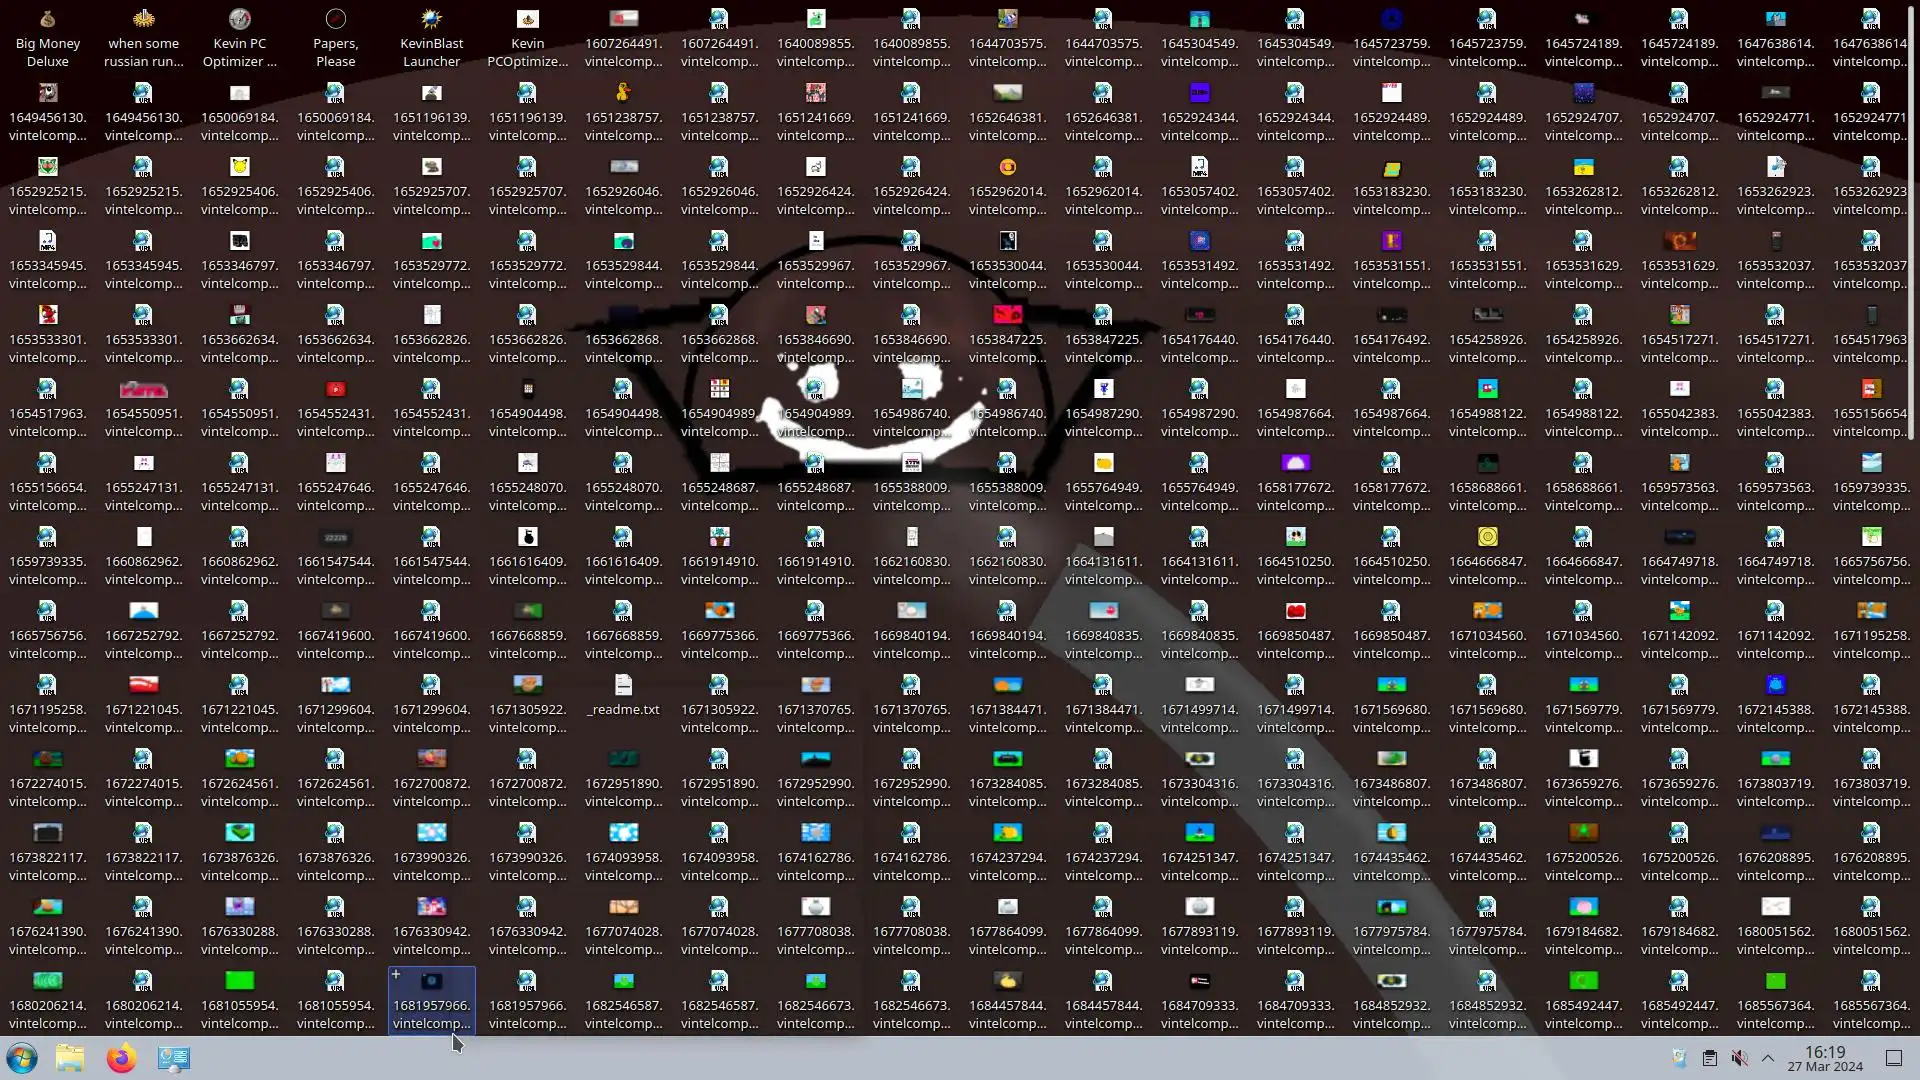The image size is (1920, 1080).
Task: Select the bright green 1681055954 file thumbnail
Action: point(239,981)
